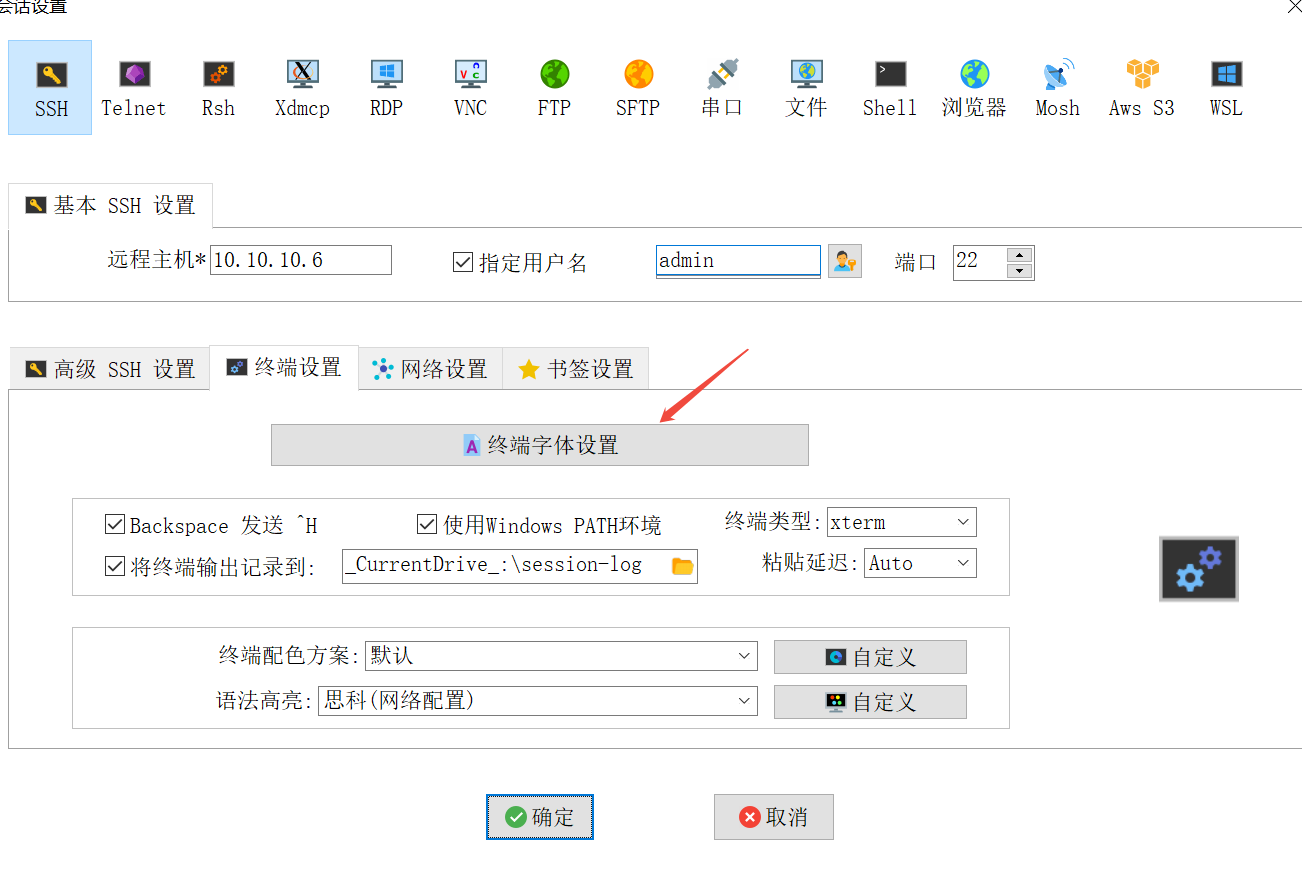The image size is (1302, 871).
Task: Uncheck 使用Windows PATH环境
Action: pyautogui.click(x=427, y=524)
